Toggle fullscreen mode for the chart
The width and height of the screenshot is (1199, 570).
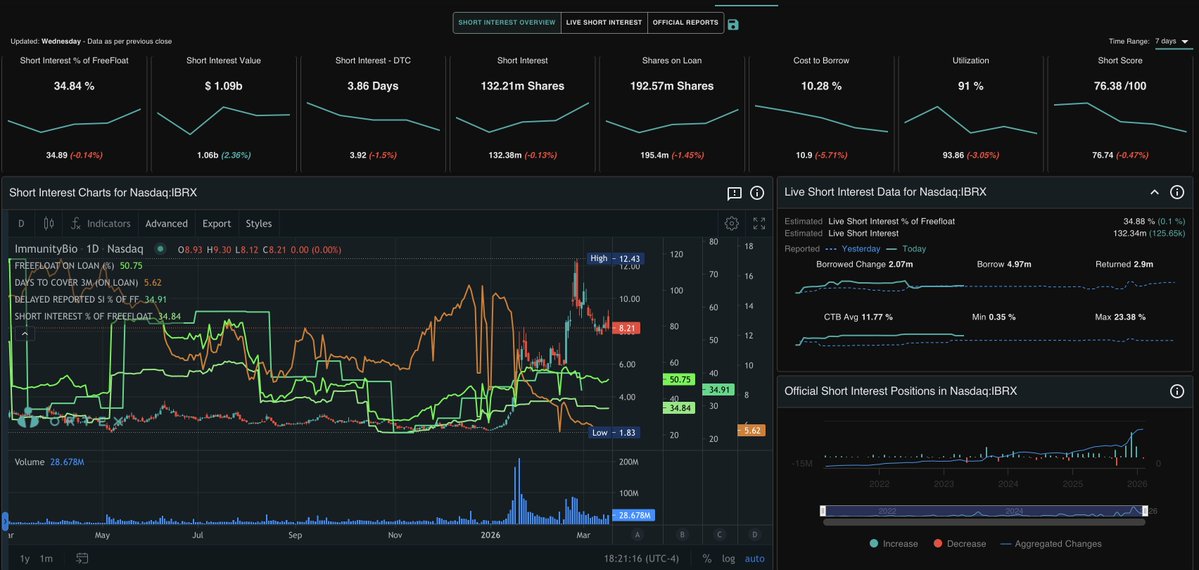(759, 223)
